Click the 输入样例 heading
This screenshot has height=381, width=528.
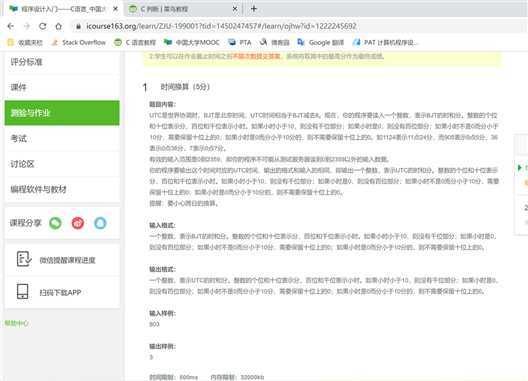[162, 313]
